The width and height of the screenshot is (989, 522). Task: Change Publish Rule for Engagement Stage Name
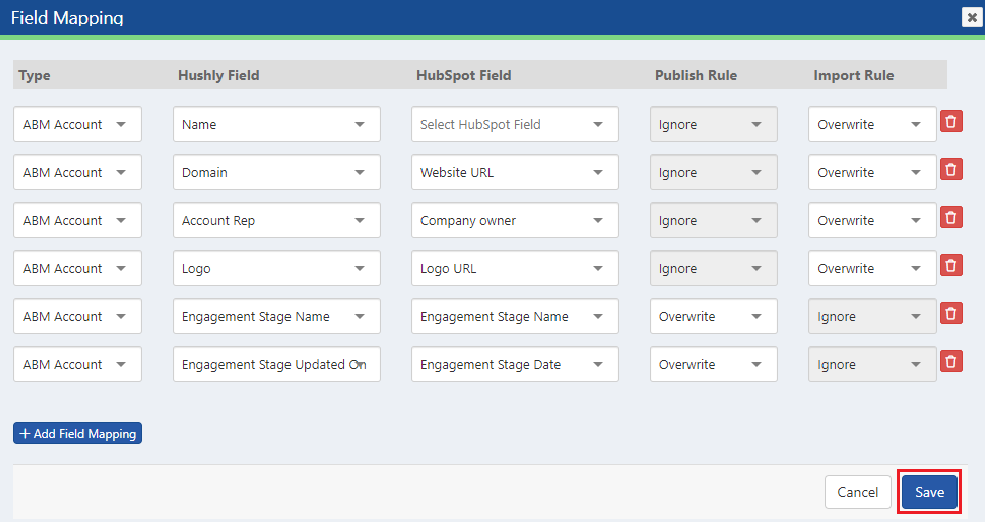(714, 316)
